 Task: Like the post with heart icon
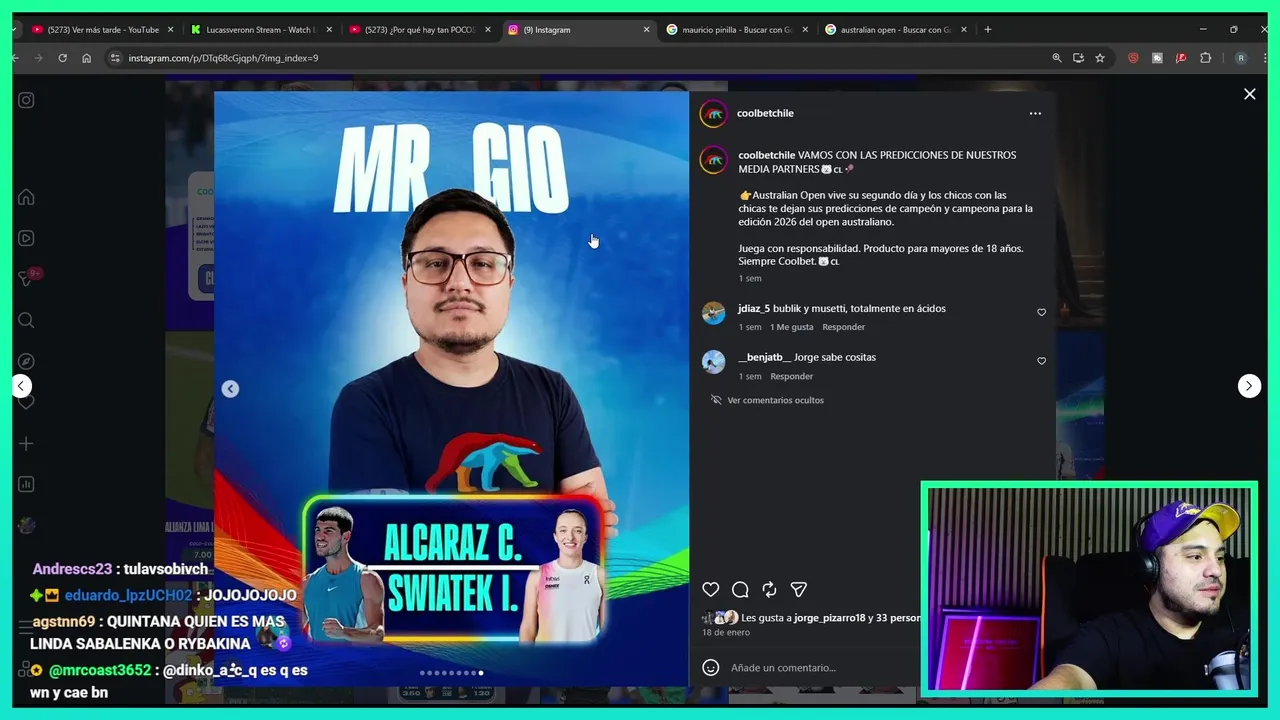click(710, 590)
